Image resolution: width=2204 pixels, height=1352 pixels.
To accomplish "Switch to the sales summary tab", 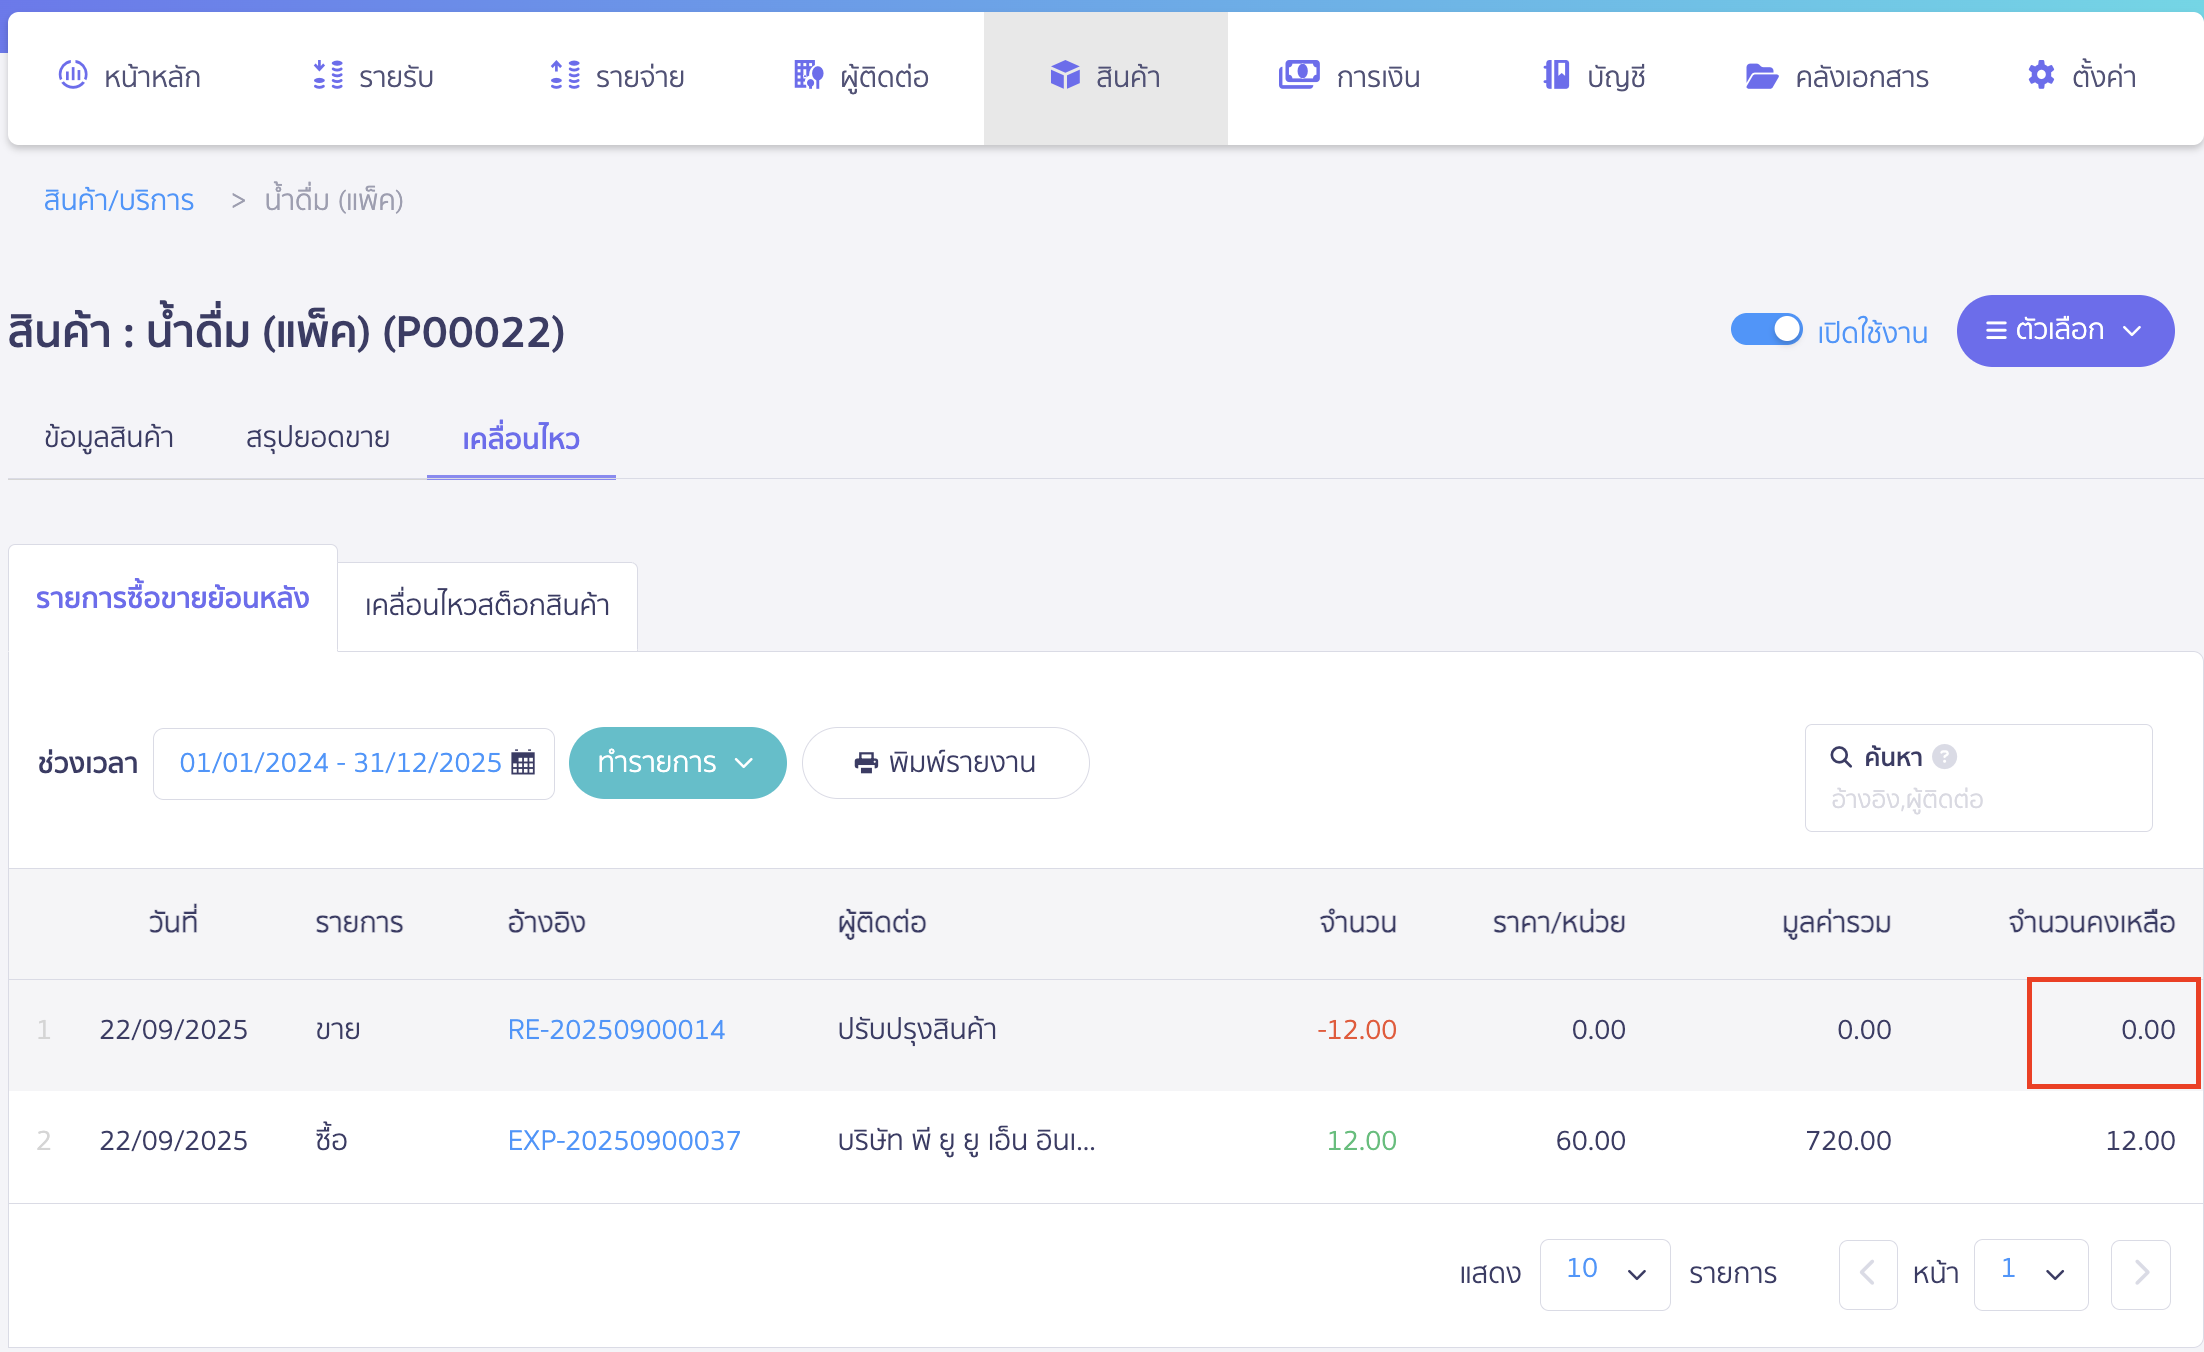I will click(317, 438).
